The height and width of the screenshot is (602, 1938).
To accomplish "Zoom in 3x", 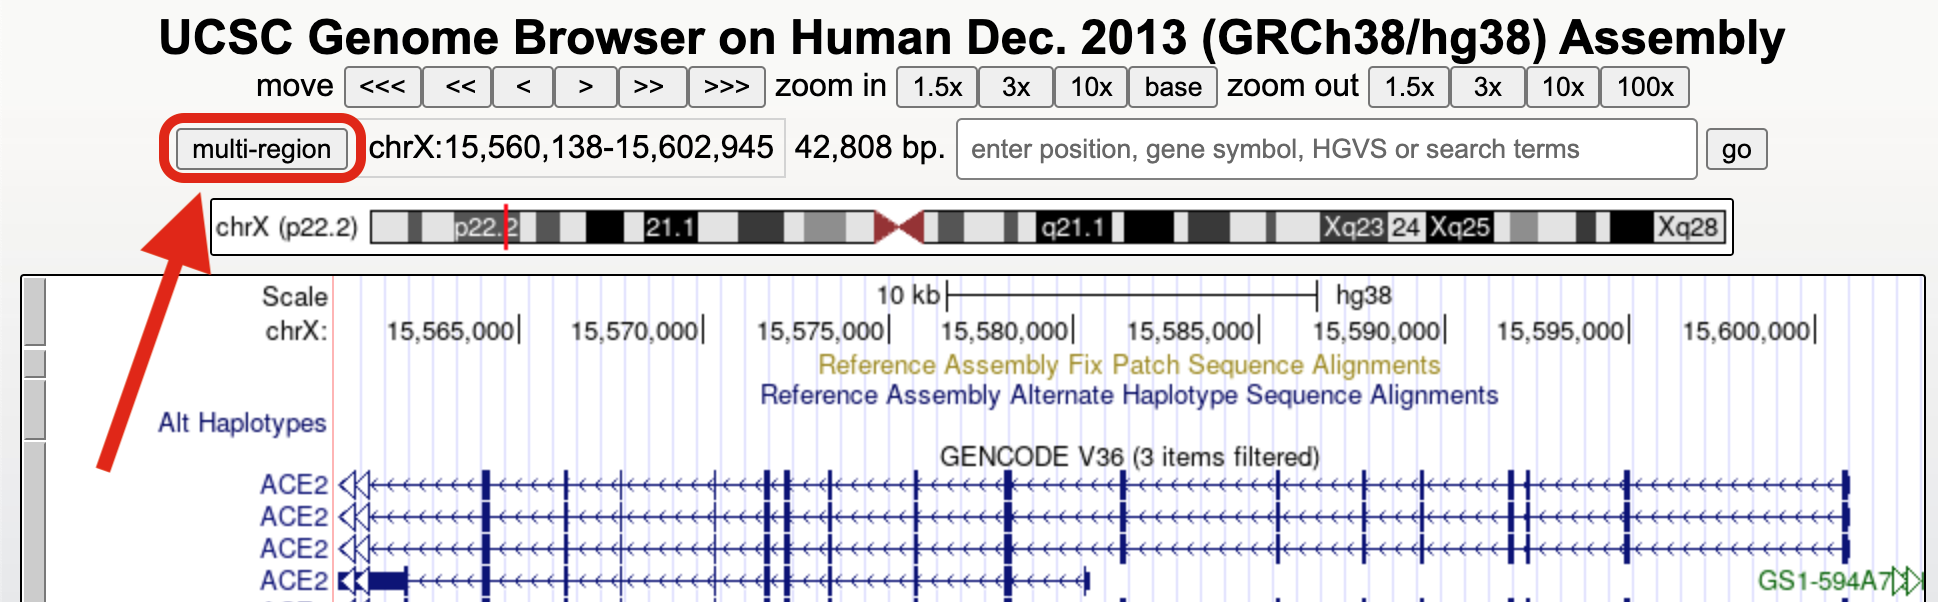I will [1015, 87].
